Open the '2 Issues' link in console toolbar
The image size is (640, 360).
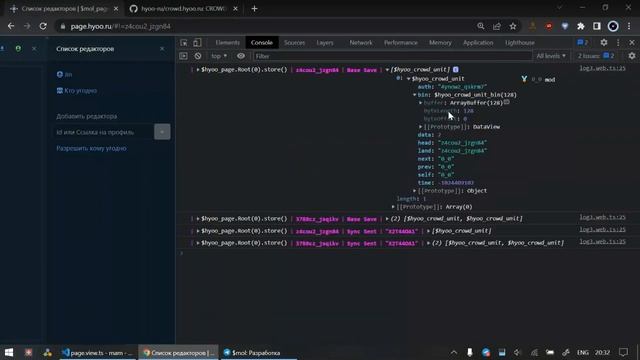(x=596, y=56)
